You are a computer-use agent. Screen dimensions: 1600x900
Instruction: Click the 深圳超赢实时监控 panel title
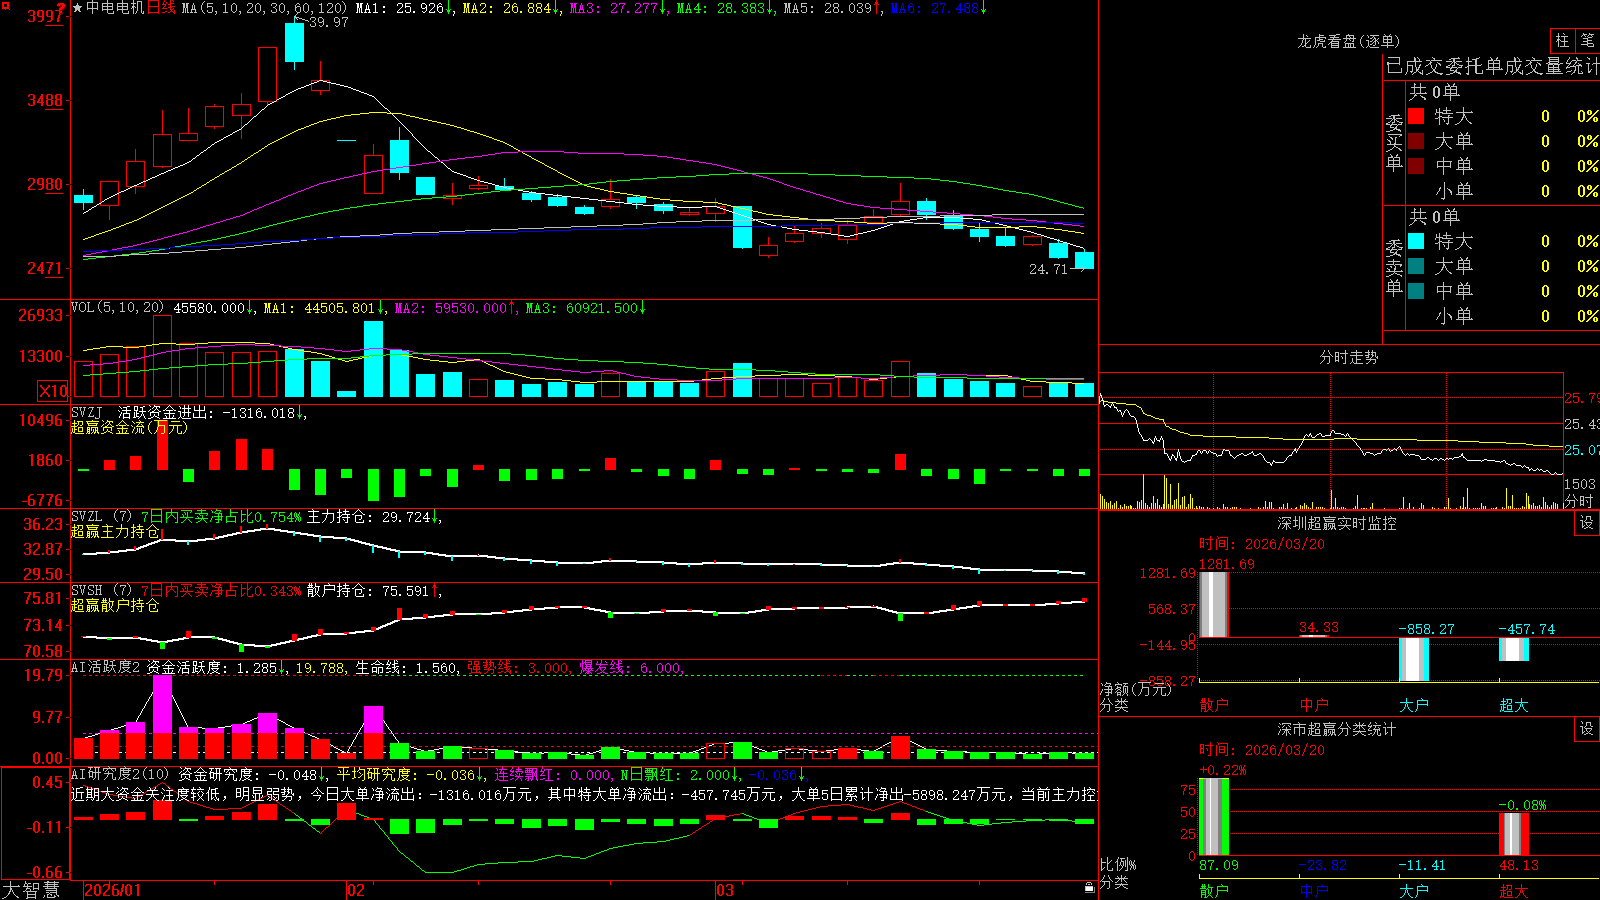coord(1337,523)
